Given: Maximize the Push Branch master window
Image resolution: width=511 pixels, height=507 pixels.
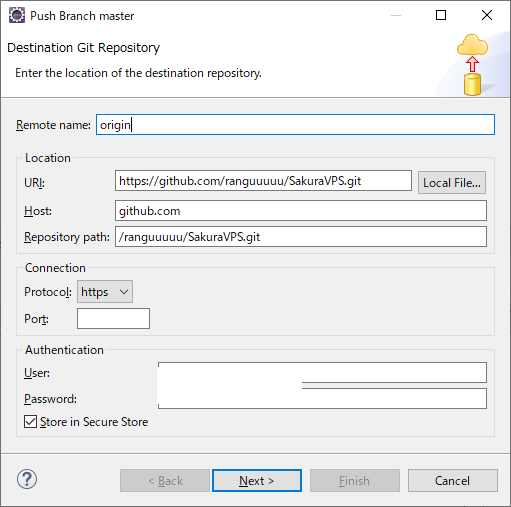Looking at the screenshot, I should pyautogui.click(x=441, y=15).
